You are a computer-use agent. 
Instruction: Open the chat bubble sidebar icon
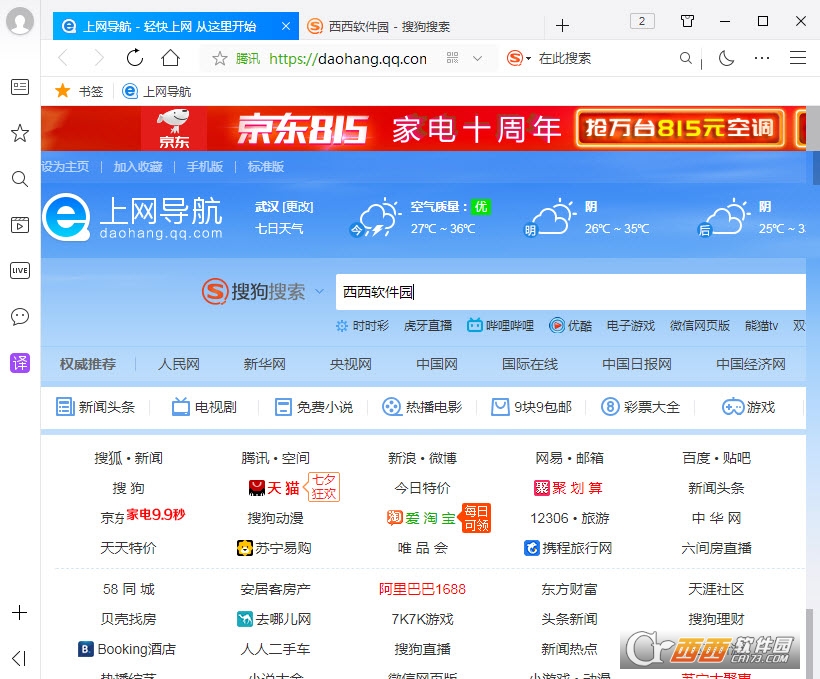20,316
